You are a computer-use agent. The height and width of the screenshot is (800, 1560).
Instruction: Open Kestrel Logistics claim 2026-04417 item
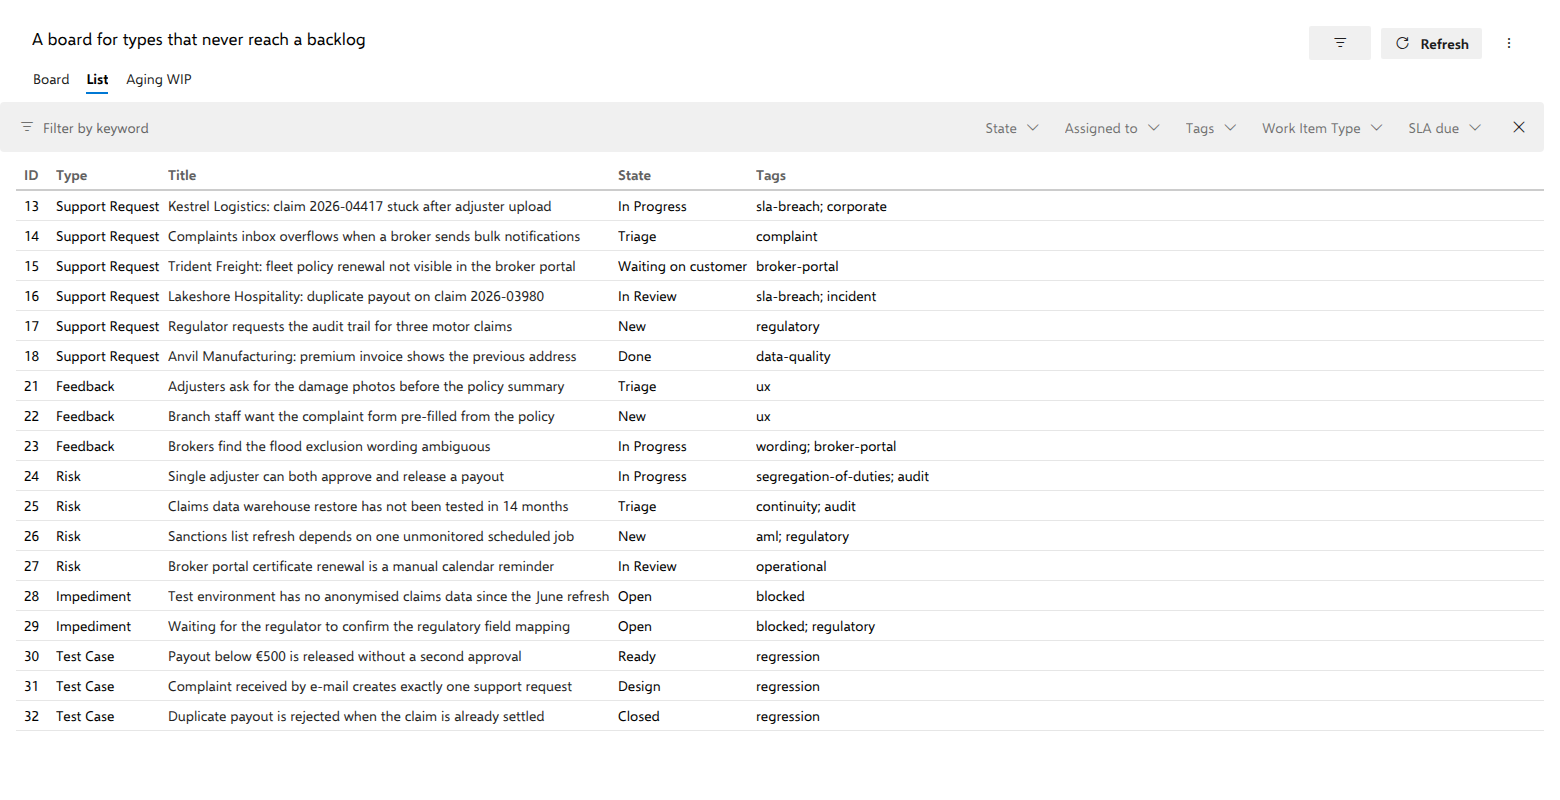point(360,206)
